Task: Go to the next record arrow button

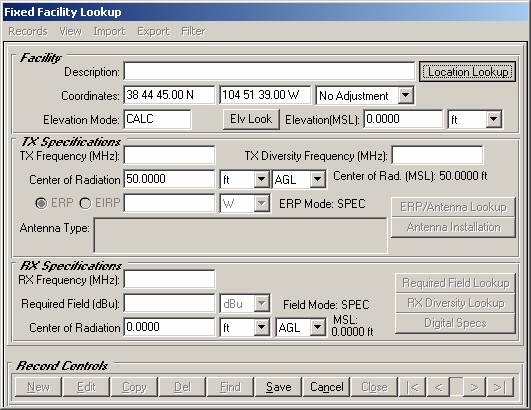Action: tap(474, 387)
